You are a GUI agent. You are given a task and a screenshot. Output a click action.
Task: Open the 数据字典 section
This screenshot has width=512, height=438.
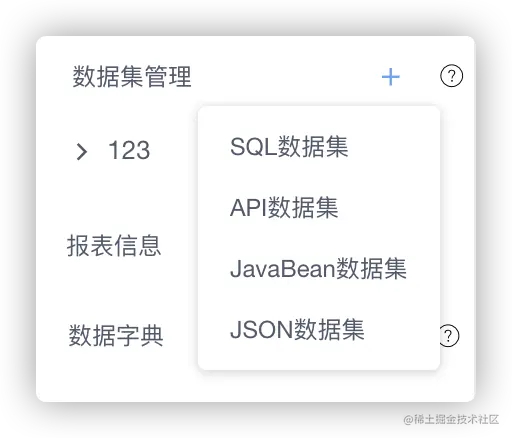pyautogui.click(x=116, y=335)
